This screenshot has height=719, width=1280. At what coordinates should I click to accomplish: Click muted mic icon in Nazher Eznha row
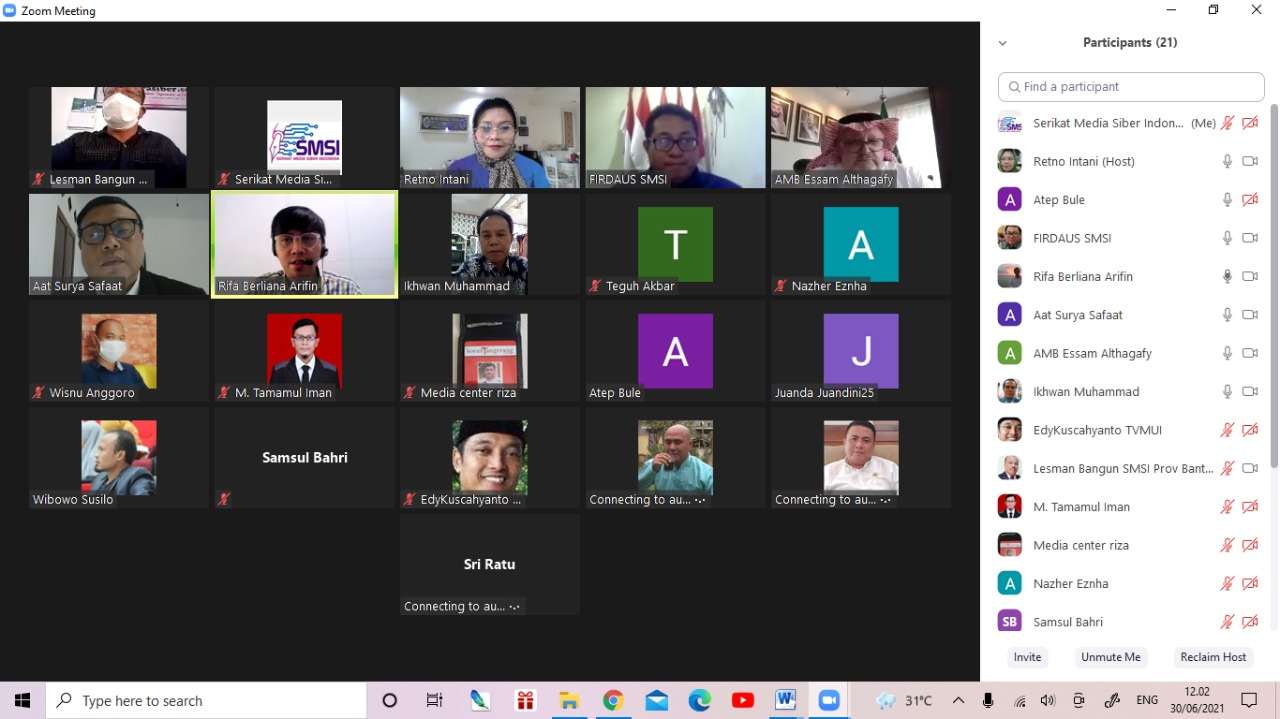pyautogui.click(x=1227, y=584)
